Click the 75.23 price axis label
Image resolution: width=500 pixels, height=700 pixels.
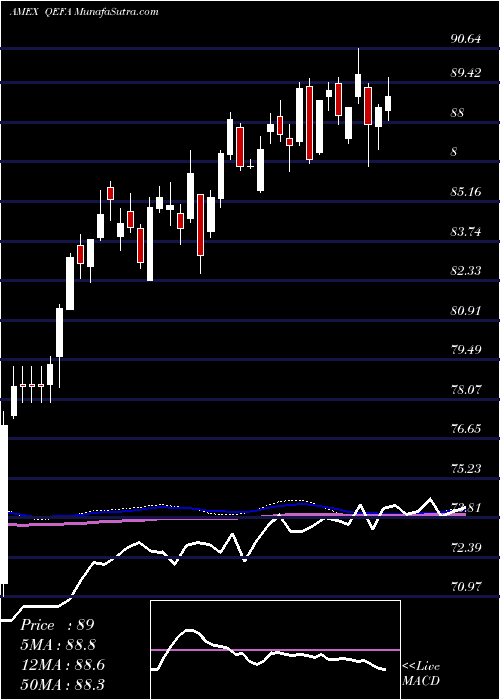[466, 468]
